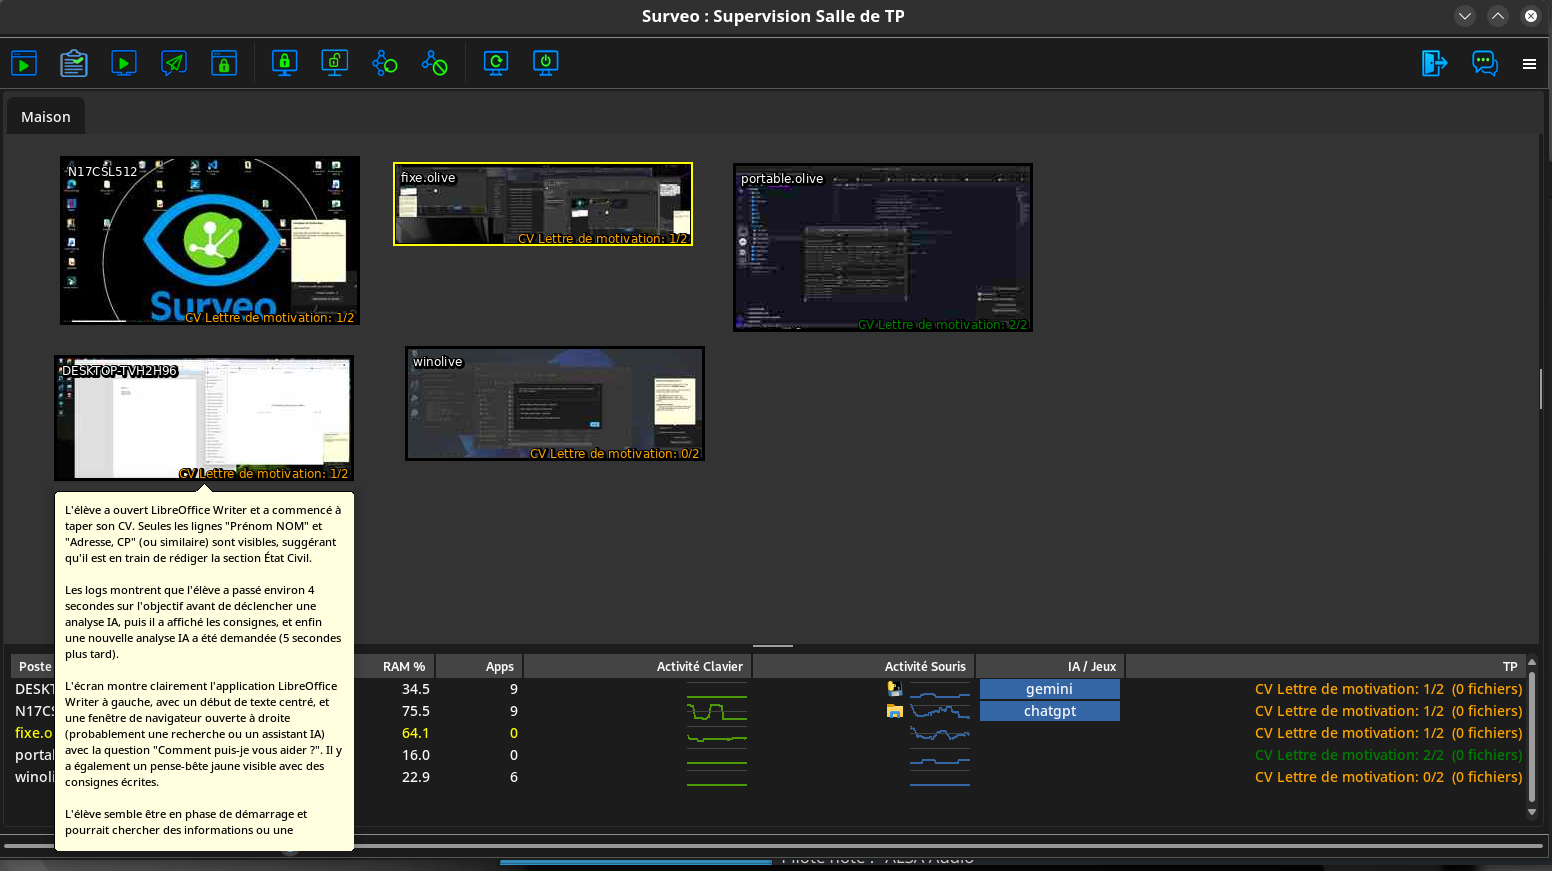
Task: Open the hamburger menu
Action: [1529, 64]
